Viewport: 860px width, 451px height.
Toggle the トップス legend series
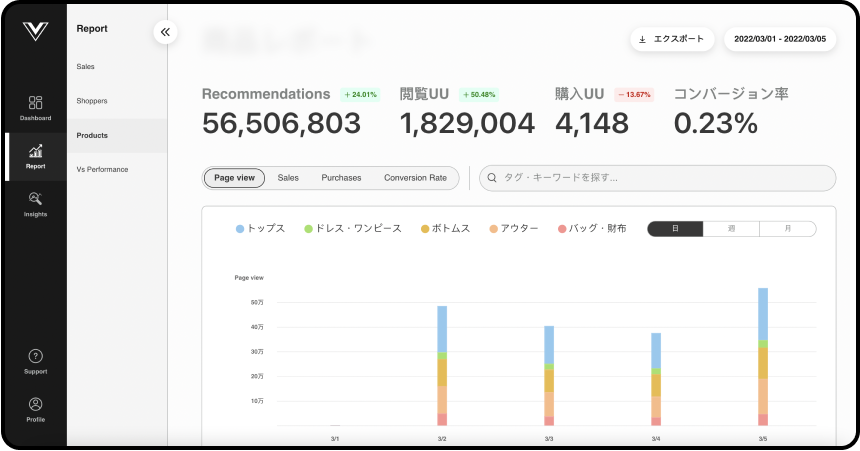[261, 229]
